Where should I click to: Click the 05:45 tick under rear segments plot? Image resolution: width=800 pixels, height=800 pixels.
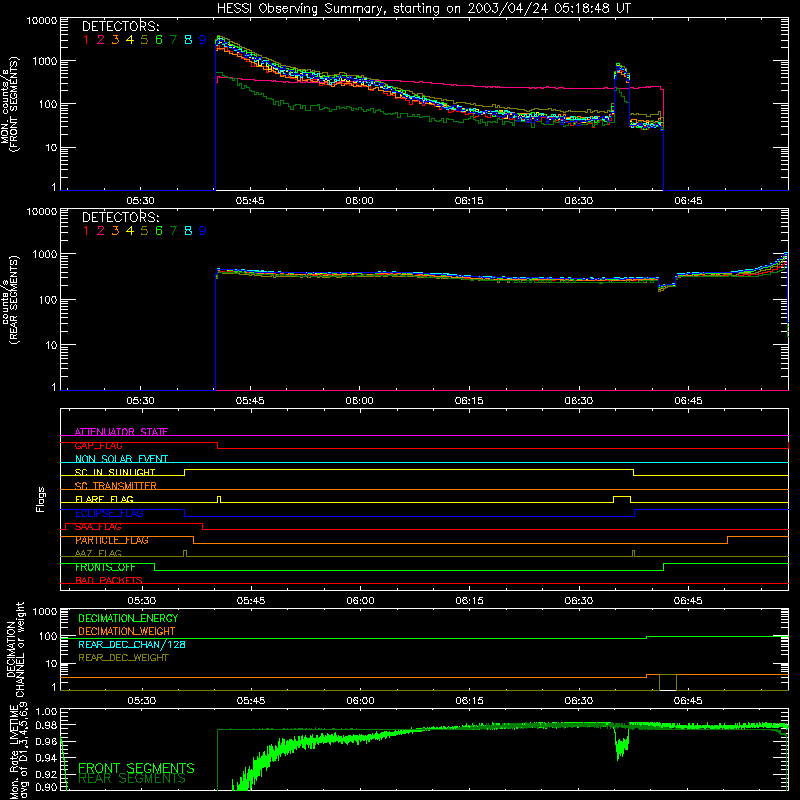(x=250, y=401)
